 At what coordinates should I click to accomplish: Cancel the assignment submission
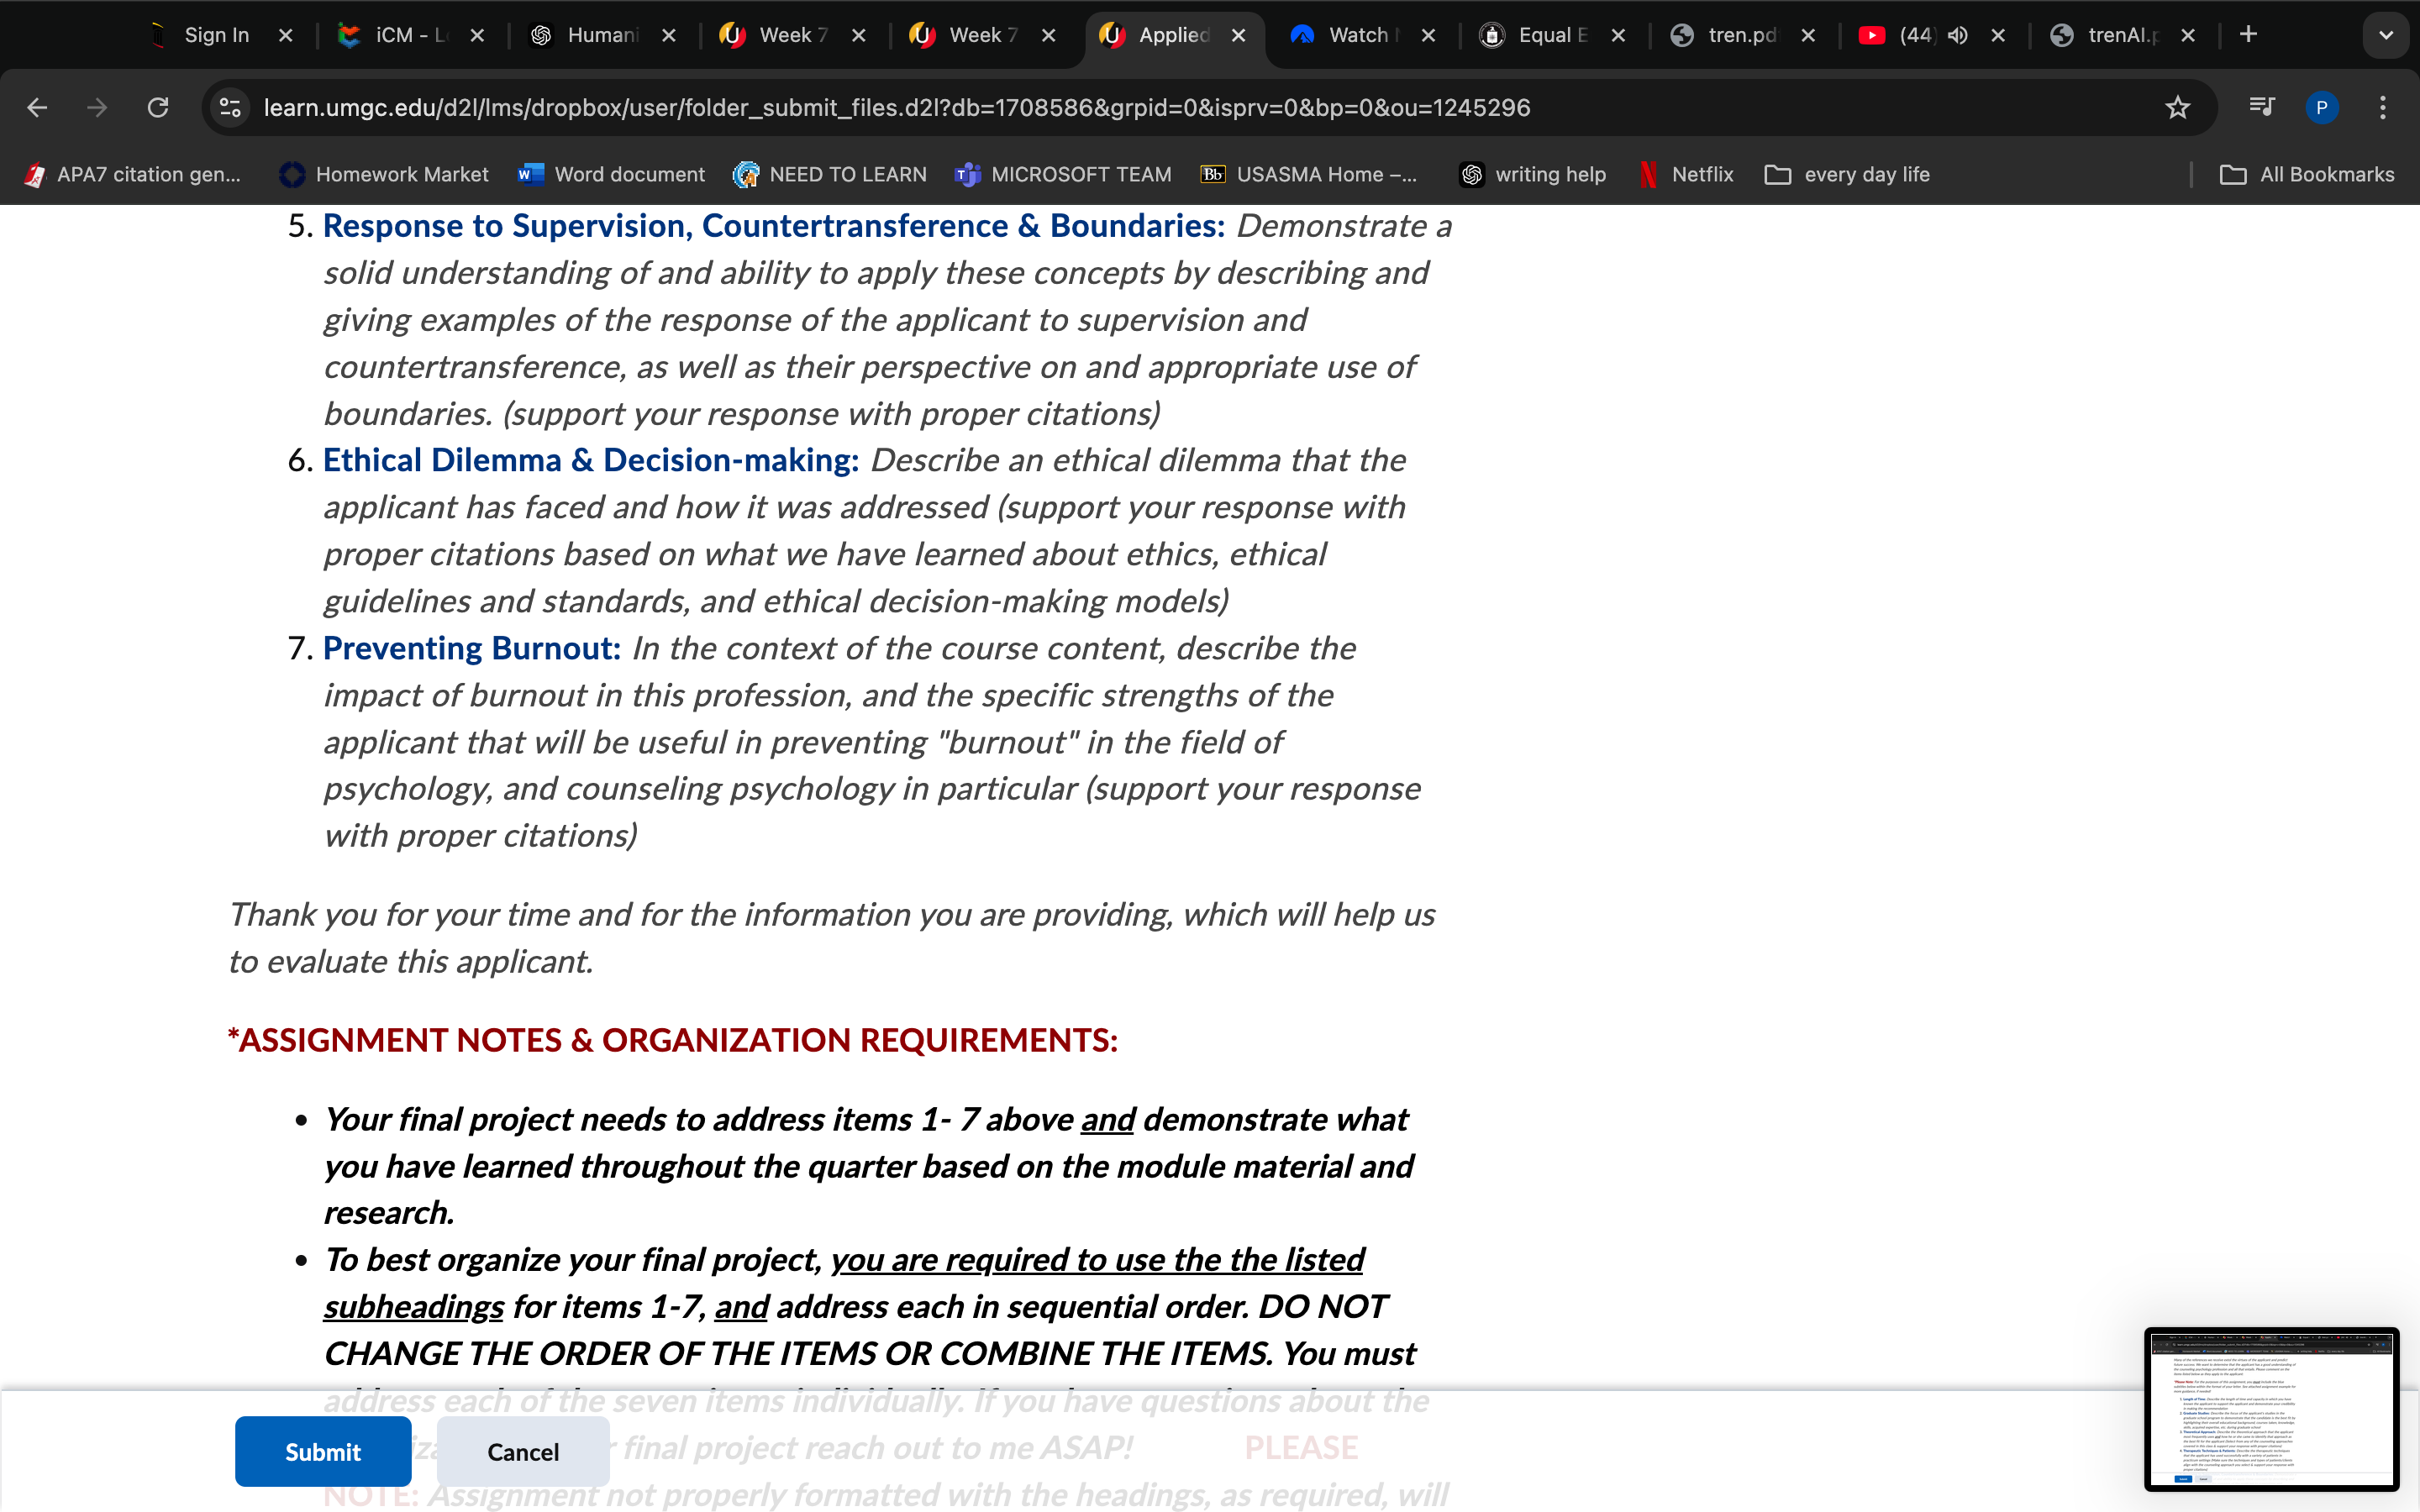point(523,1451)
